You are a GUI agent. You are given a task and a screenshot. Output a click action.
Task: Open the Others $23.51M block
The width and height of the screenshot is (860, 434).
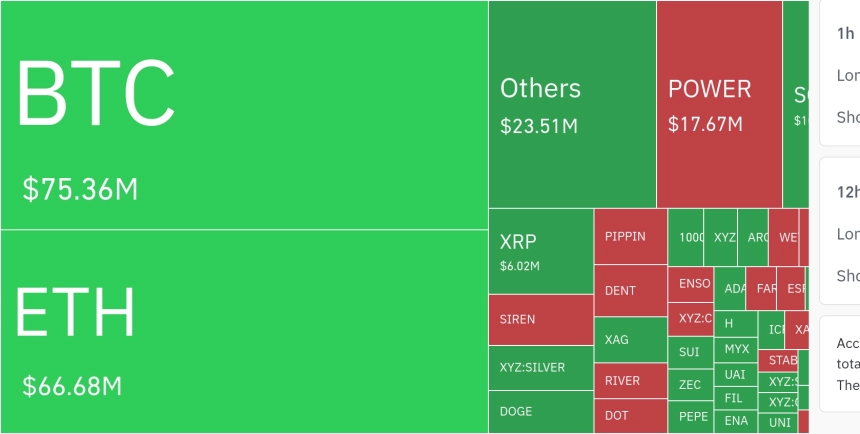[x=572, y=104]
